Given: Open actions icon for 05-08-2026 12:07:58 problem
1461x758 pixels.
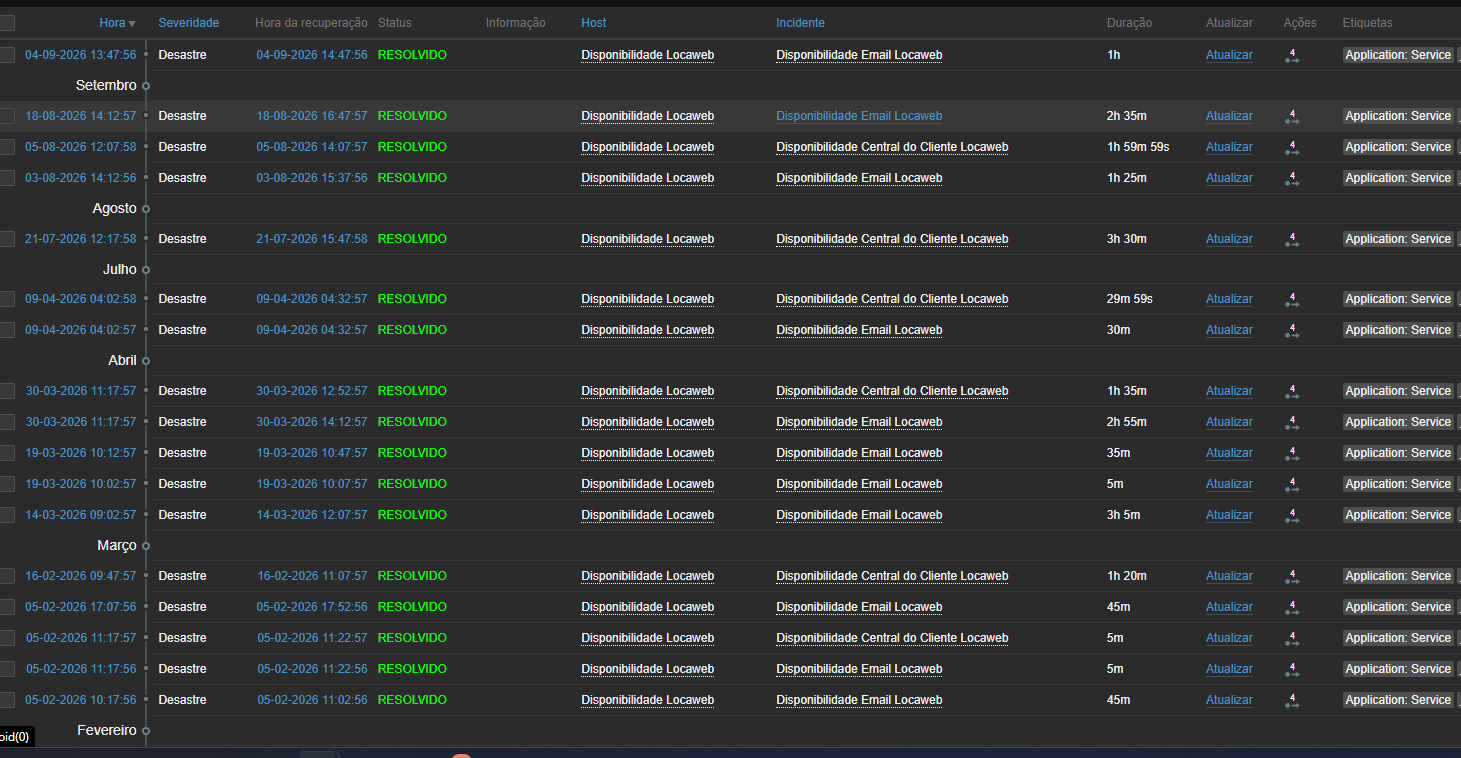Looking at the screenshot, I should (x=1291, y=148).
